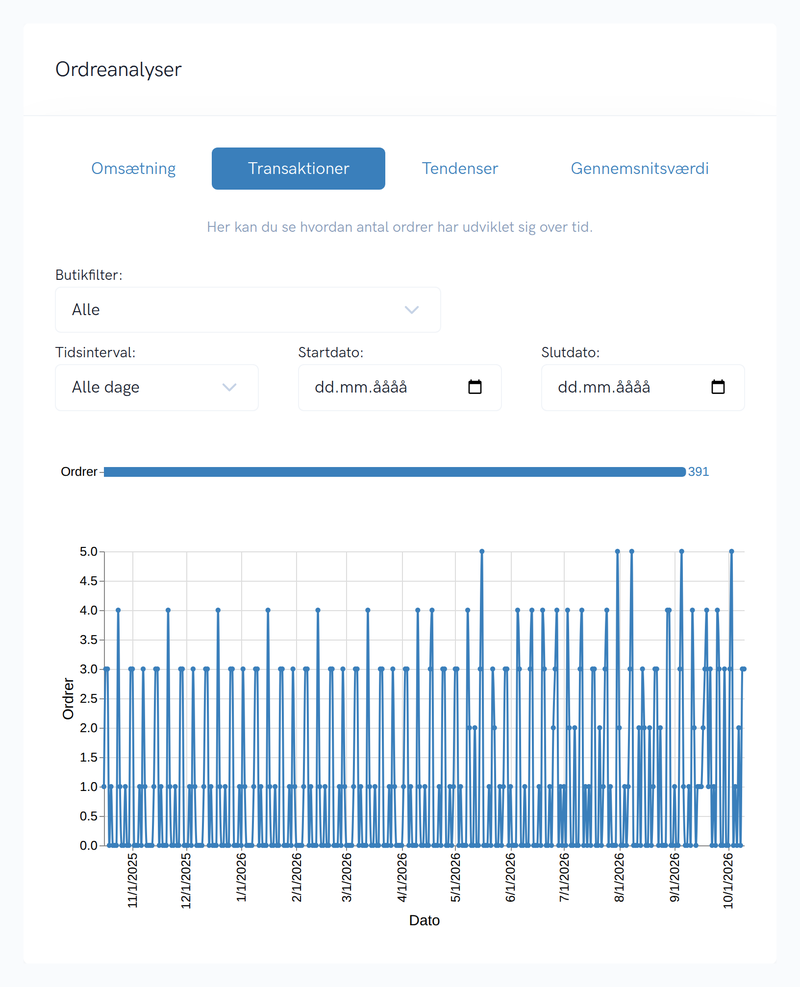Click the Ordreanalyser page heading

pos(118,69)
